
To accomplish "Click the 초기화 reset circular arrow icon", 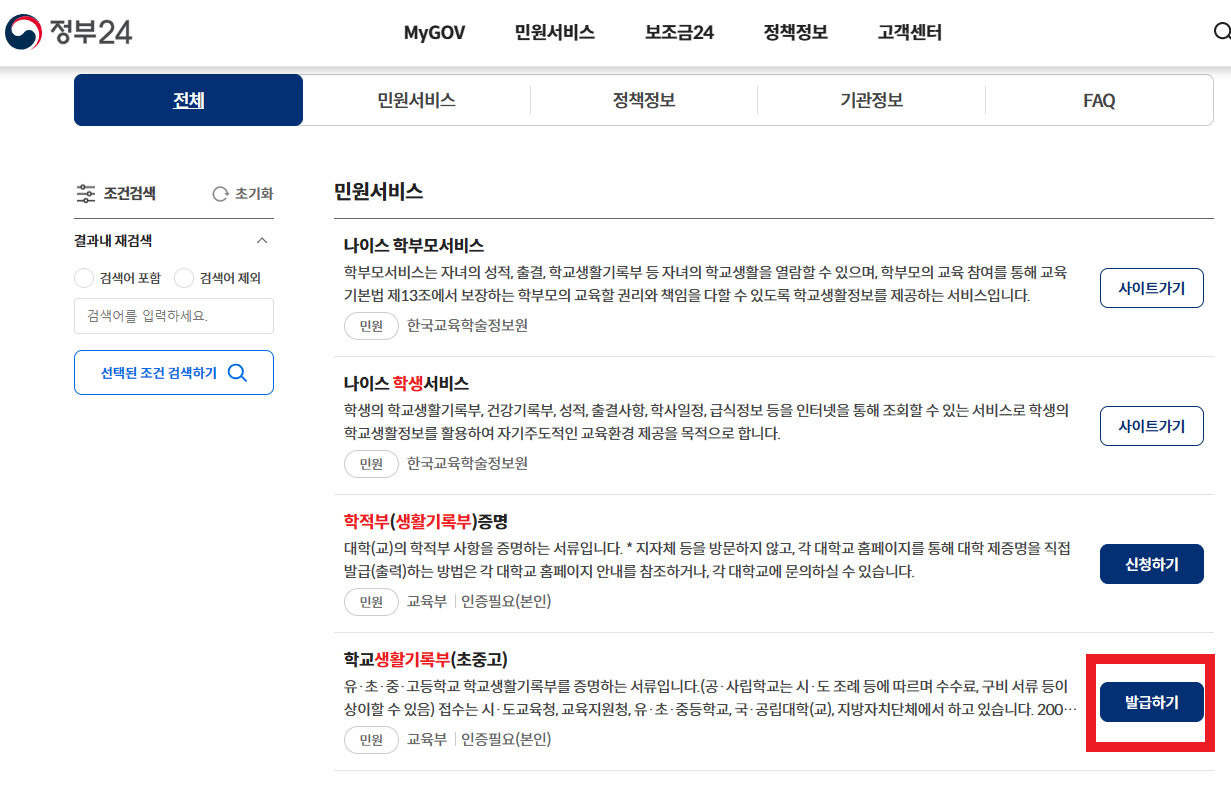I will [221, 194].
